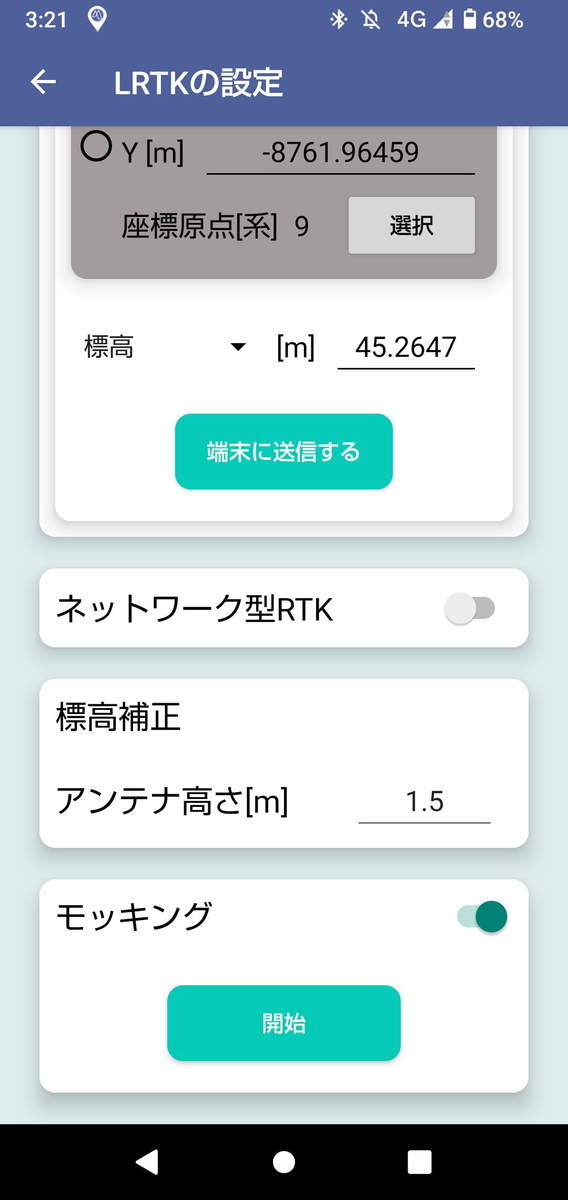Viewport: 568px width, 1200px height.
Task: Tap the 標高 dropdown label
Action: coord(109,347)
